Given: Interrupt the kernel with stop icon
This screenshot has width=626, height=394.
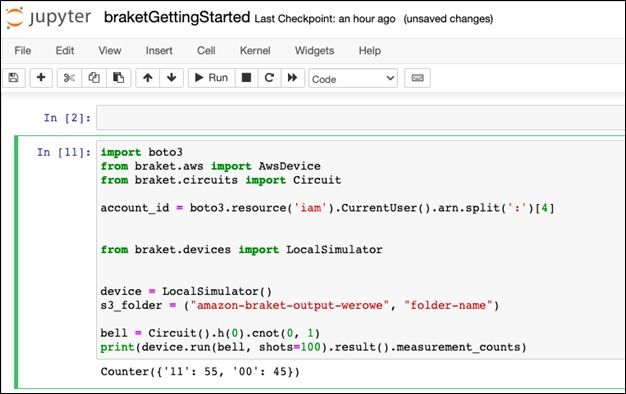Looking at the screenshot, I should point(246,78).
